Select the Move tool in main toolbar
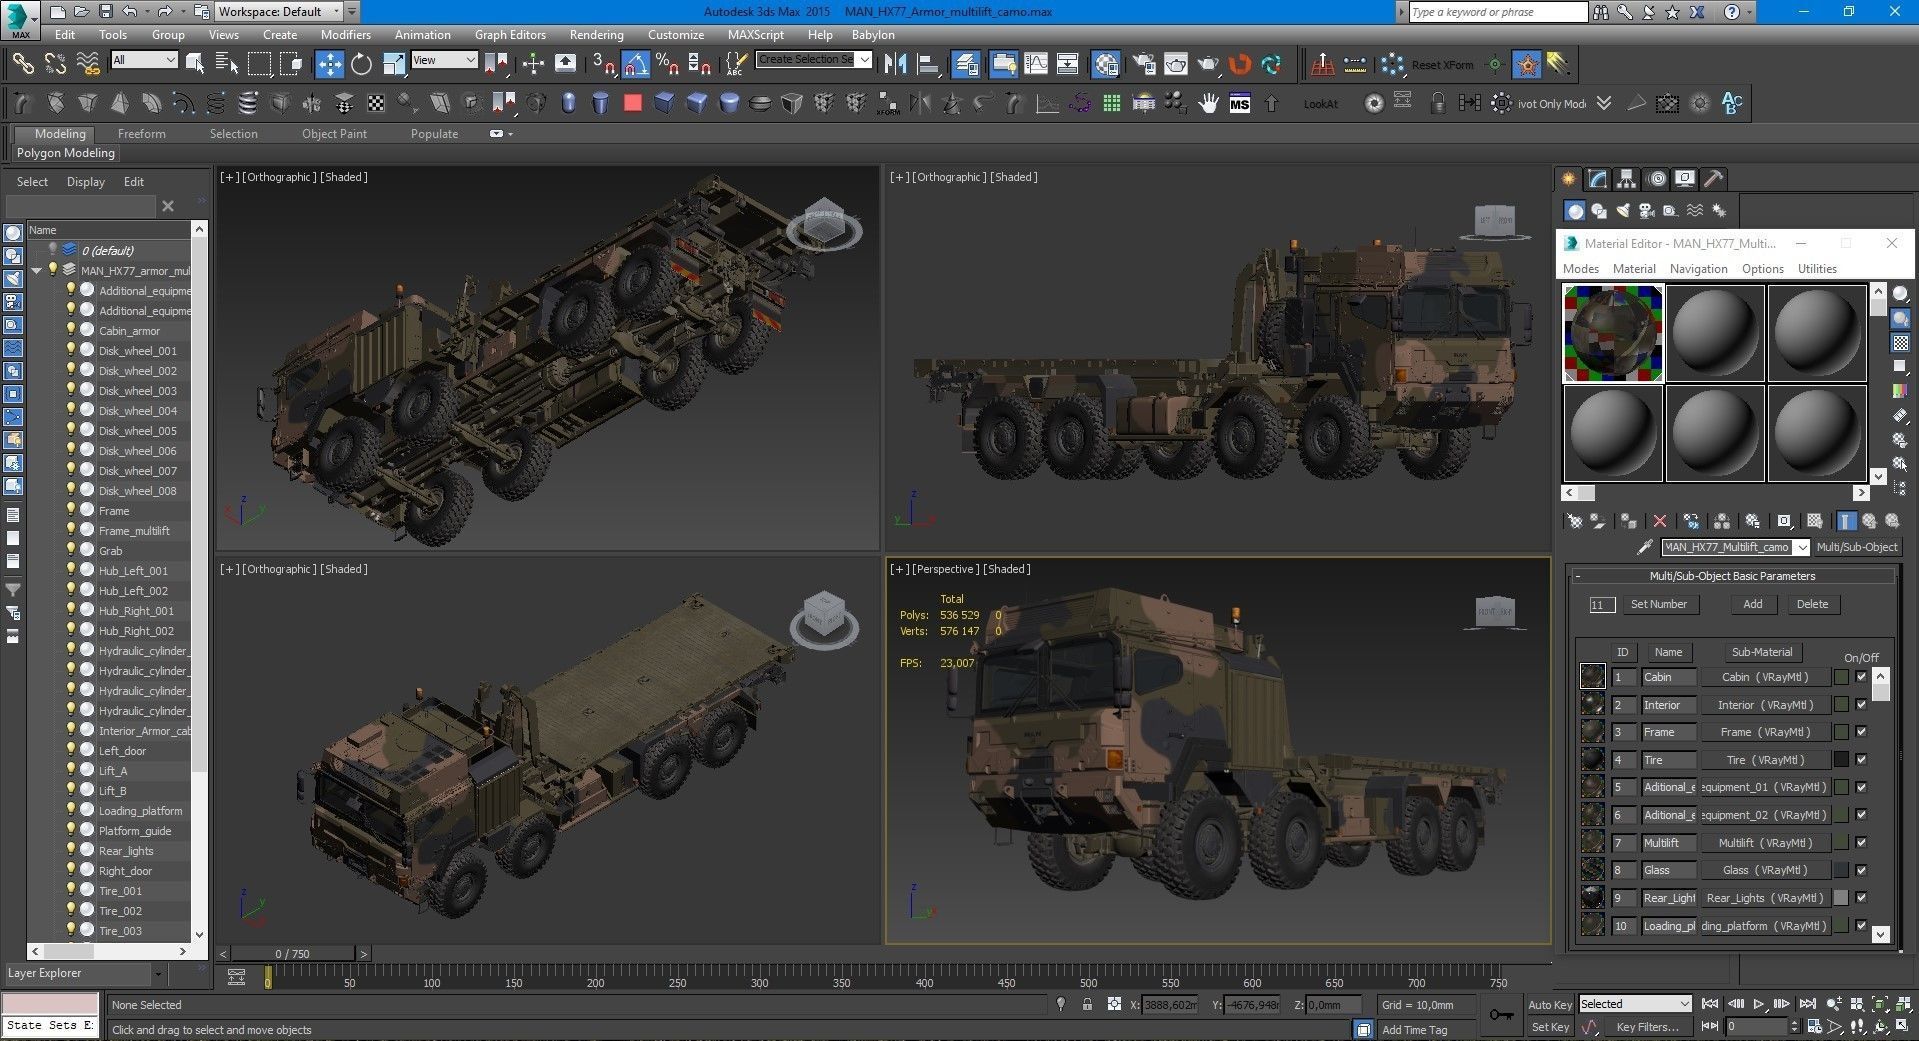The height and width of the screenshot is (1041, 1919). tap(329, 64)
